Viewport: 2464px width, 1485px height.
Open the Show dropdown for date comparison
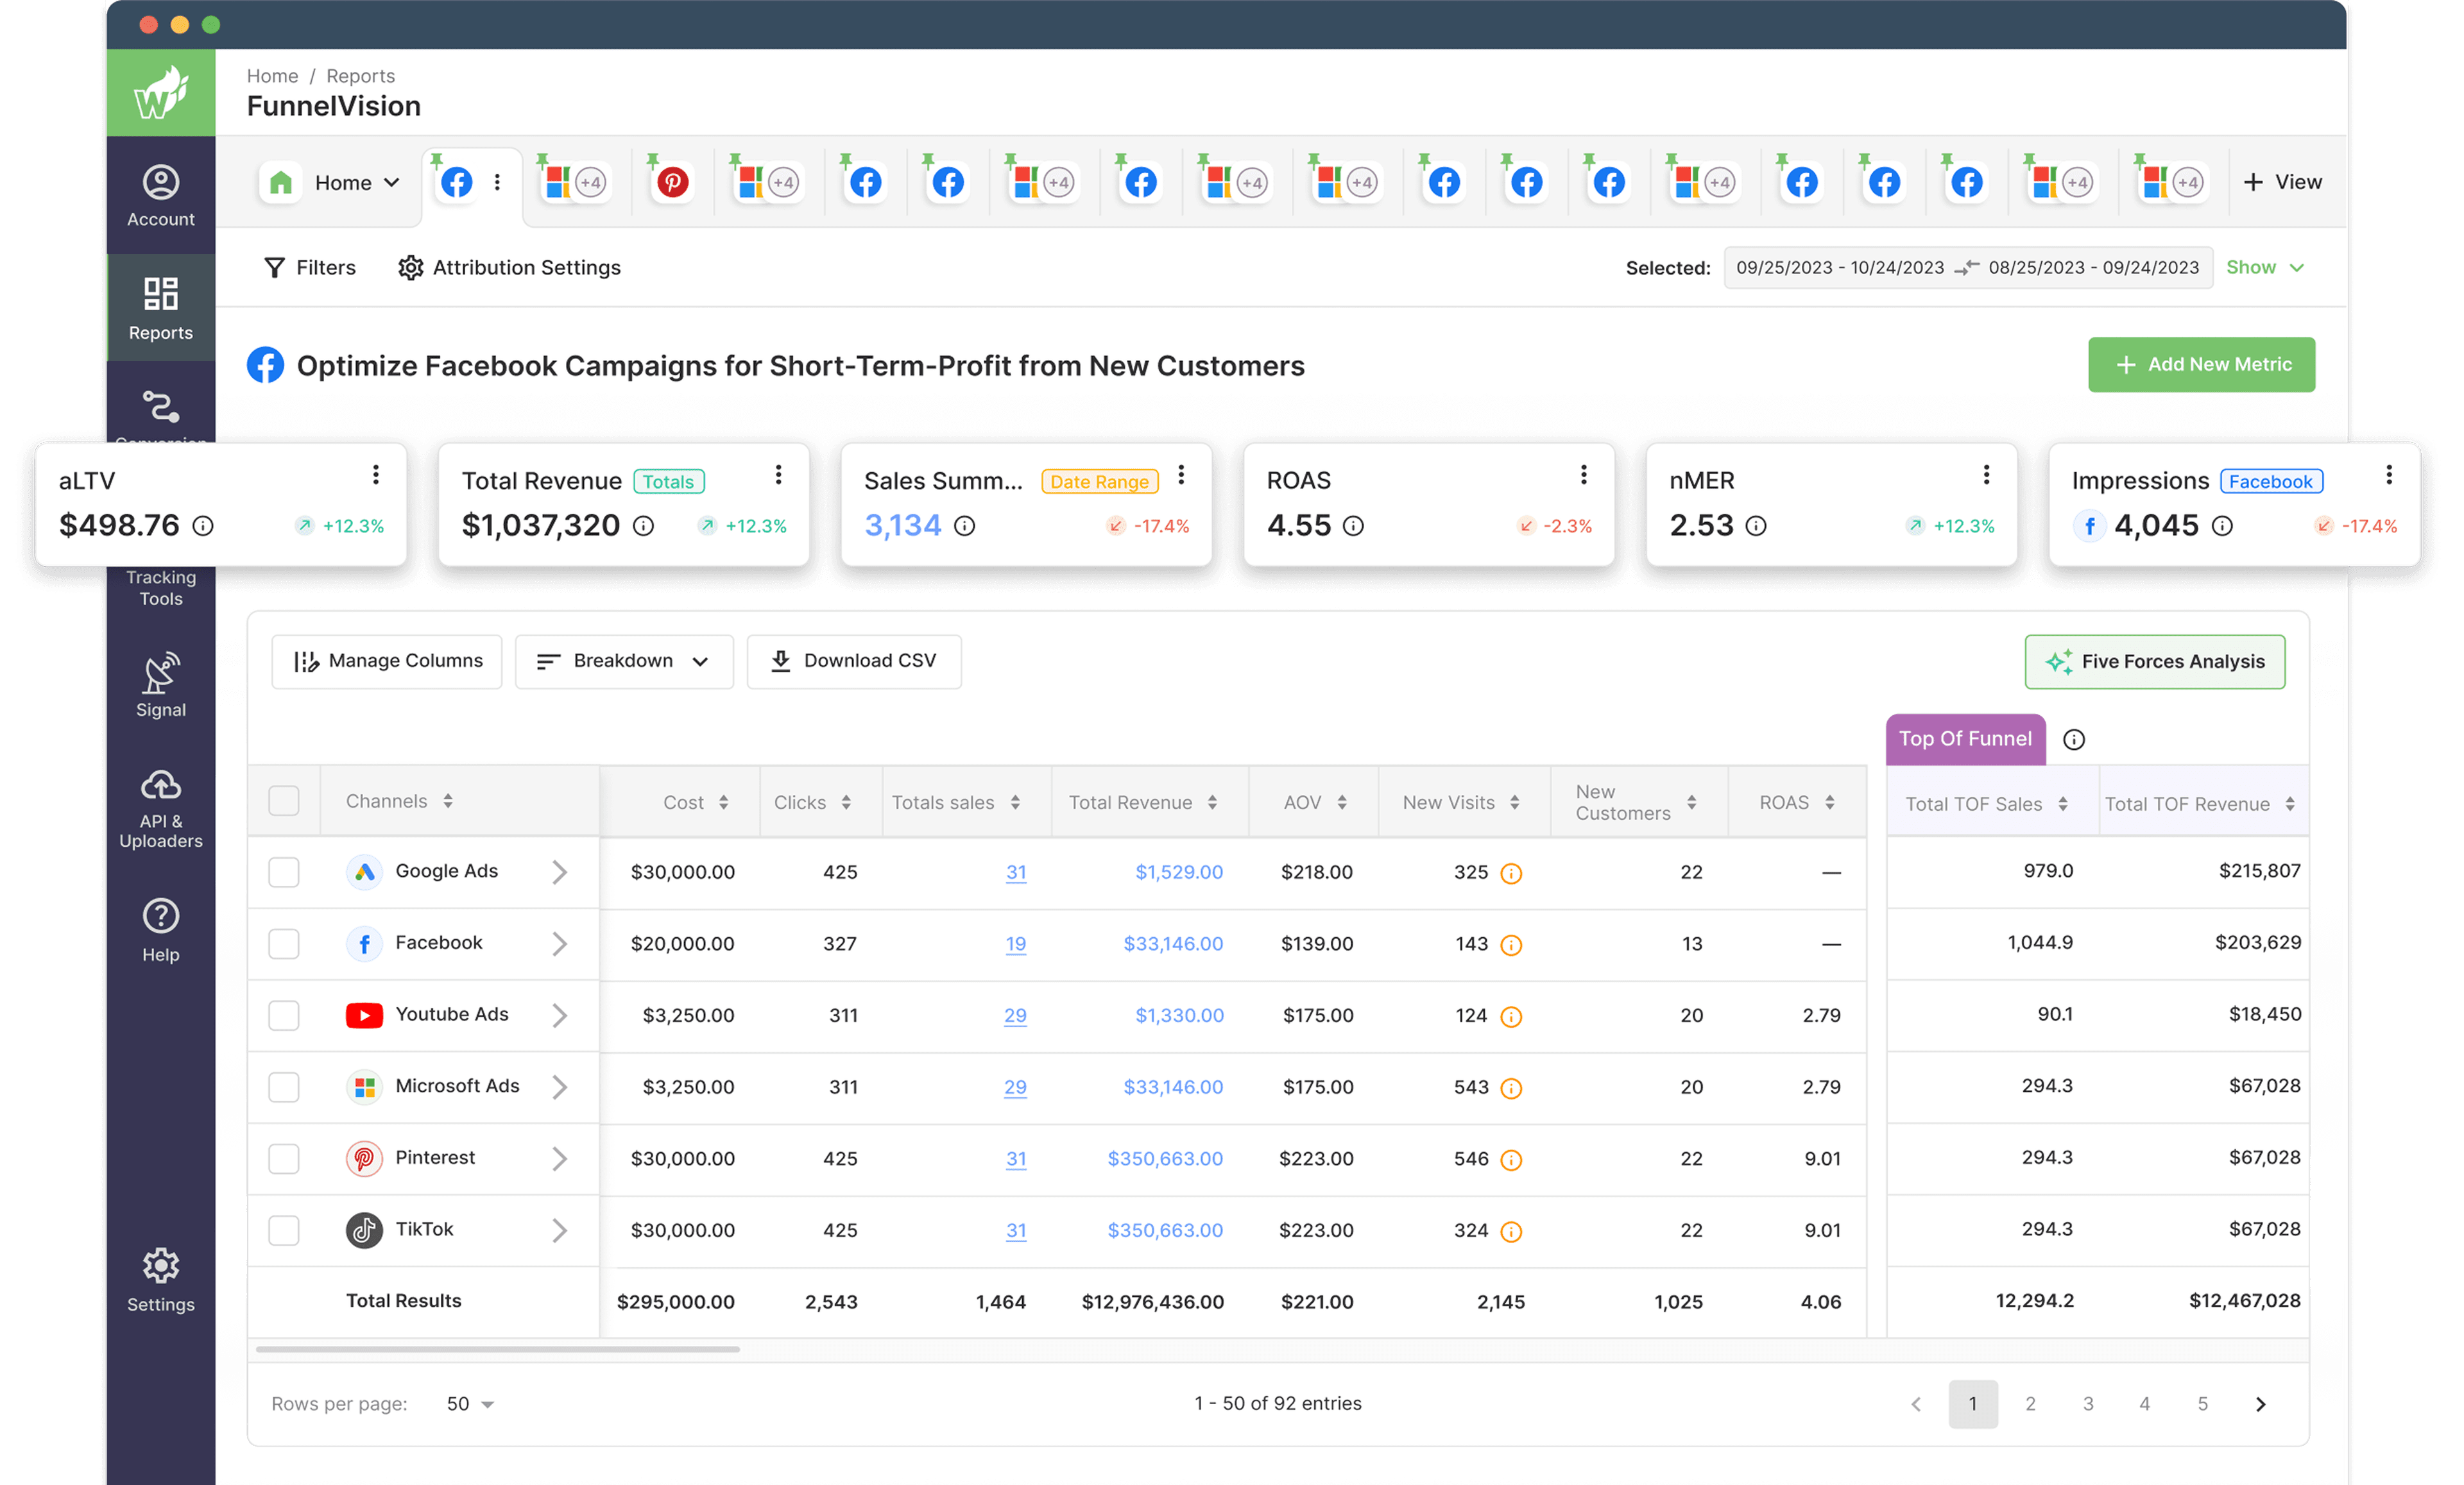pos(2264,267)
